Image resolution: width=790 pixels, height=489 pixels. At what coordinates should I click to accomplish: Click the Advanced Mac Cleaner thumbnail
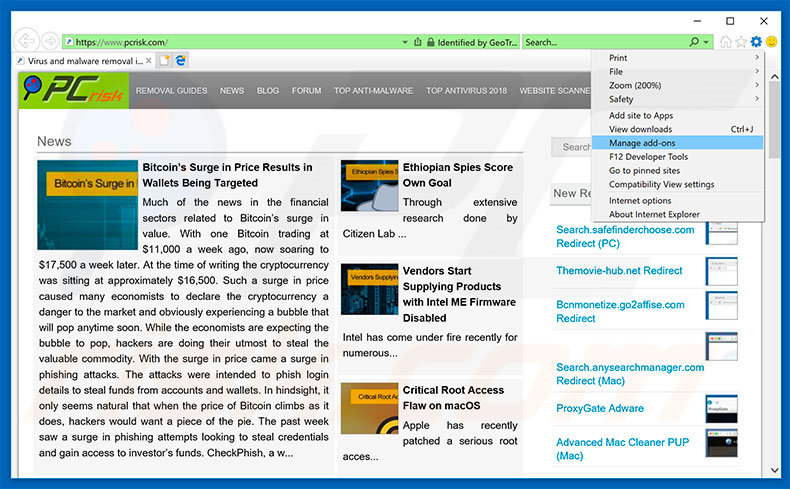click(x=721, y=443)
